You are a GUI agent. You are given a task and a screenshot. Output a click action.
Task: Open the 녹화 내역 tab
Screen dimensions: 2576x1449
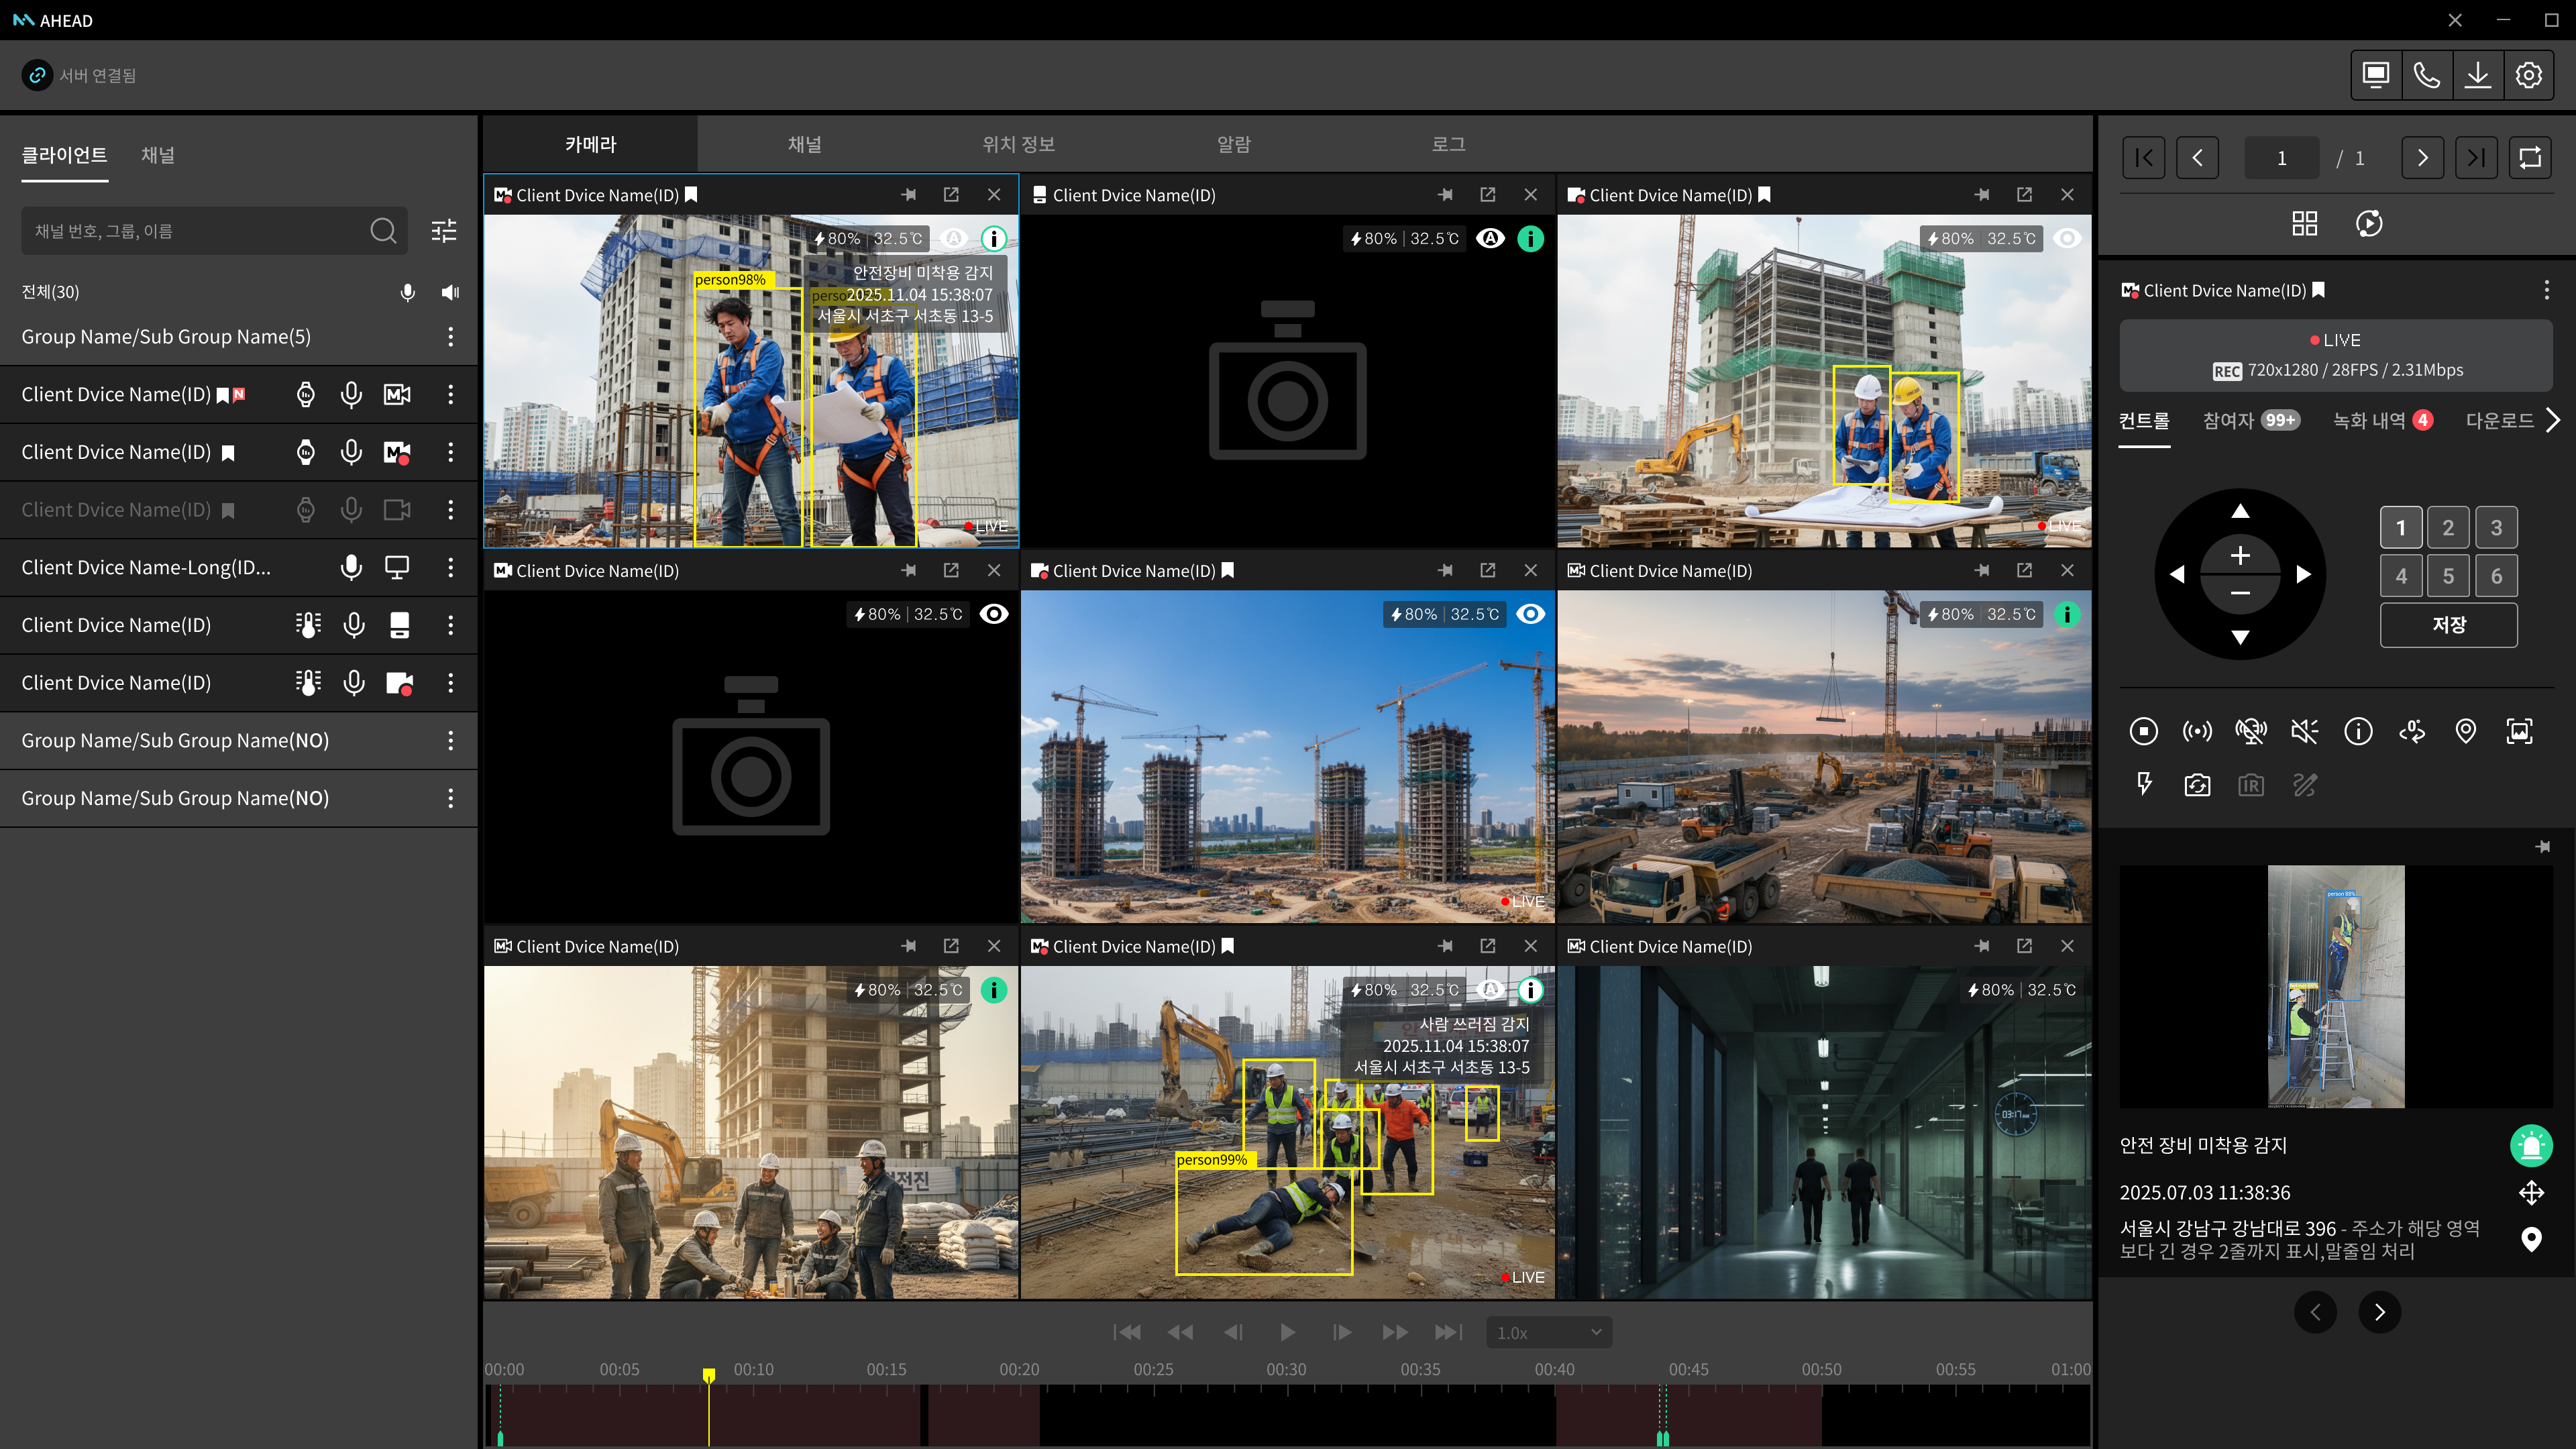[x=2369, y=420]
